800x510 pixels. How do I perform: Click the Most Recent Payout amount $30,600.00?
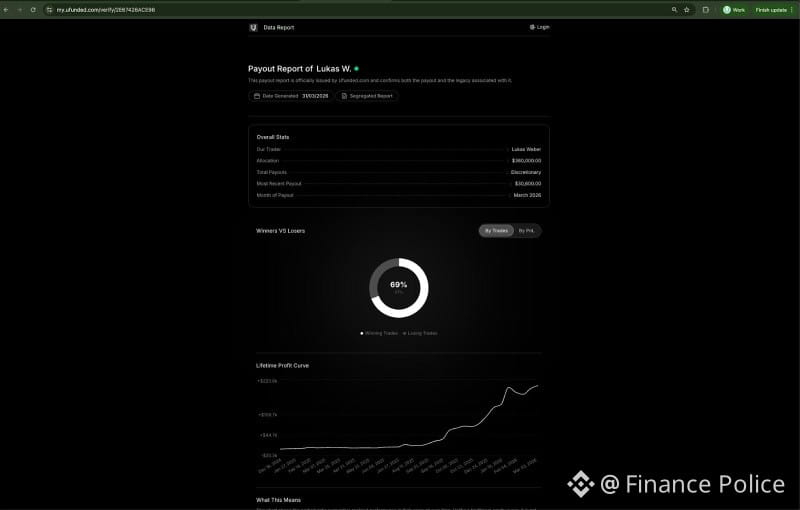point(528,184)
